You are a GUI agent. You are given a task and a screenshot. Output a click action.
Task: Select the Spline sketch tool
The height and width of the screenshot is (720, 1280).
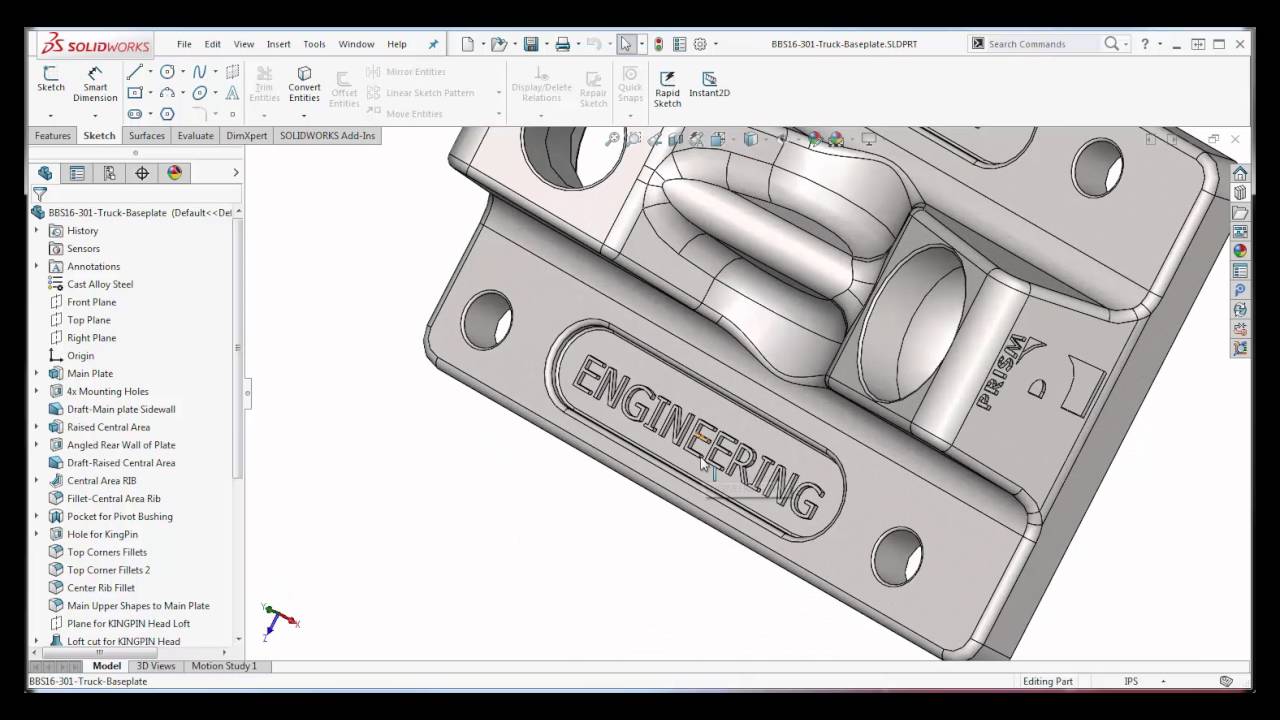point(200,72)
